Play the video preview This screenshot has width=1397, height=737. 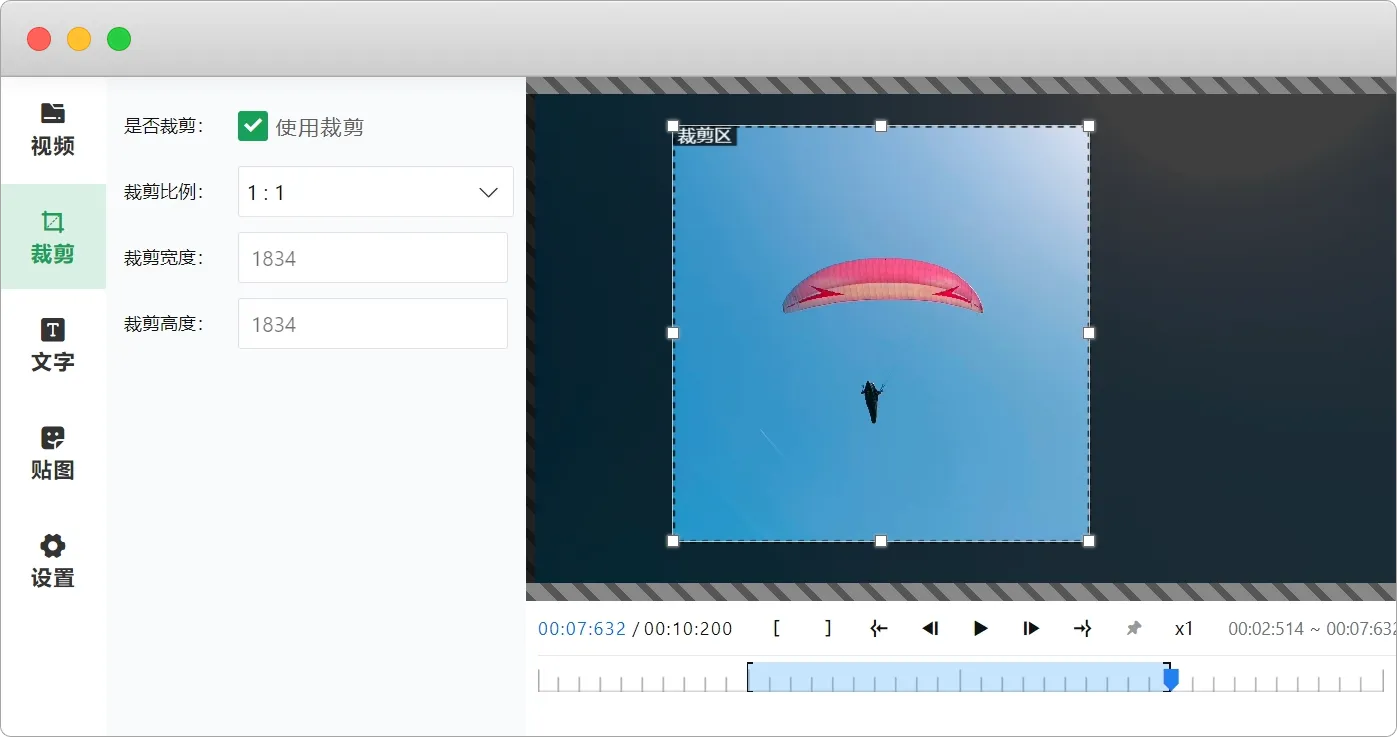click(x=981, y=628)
